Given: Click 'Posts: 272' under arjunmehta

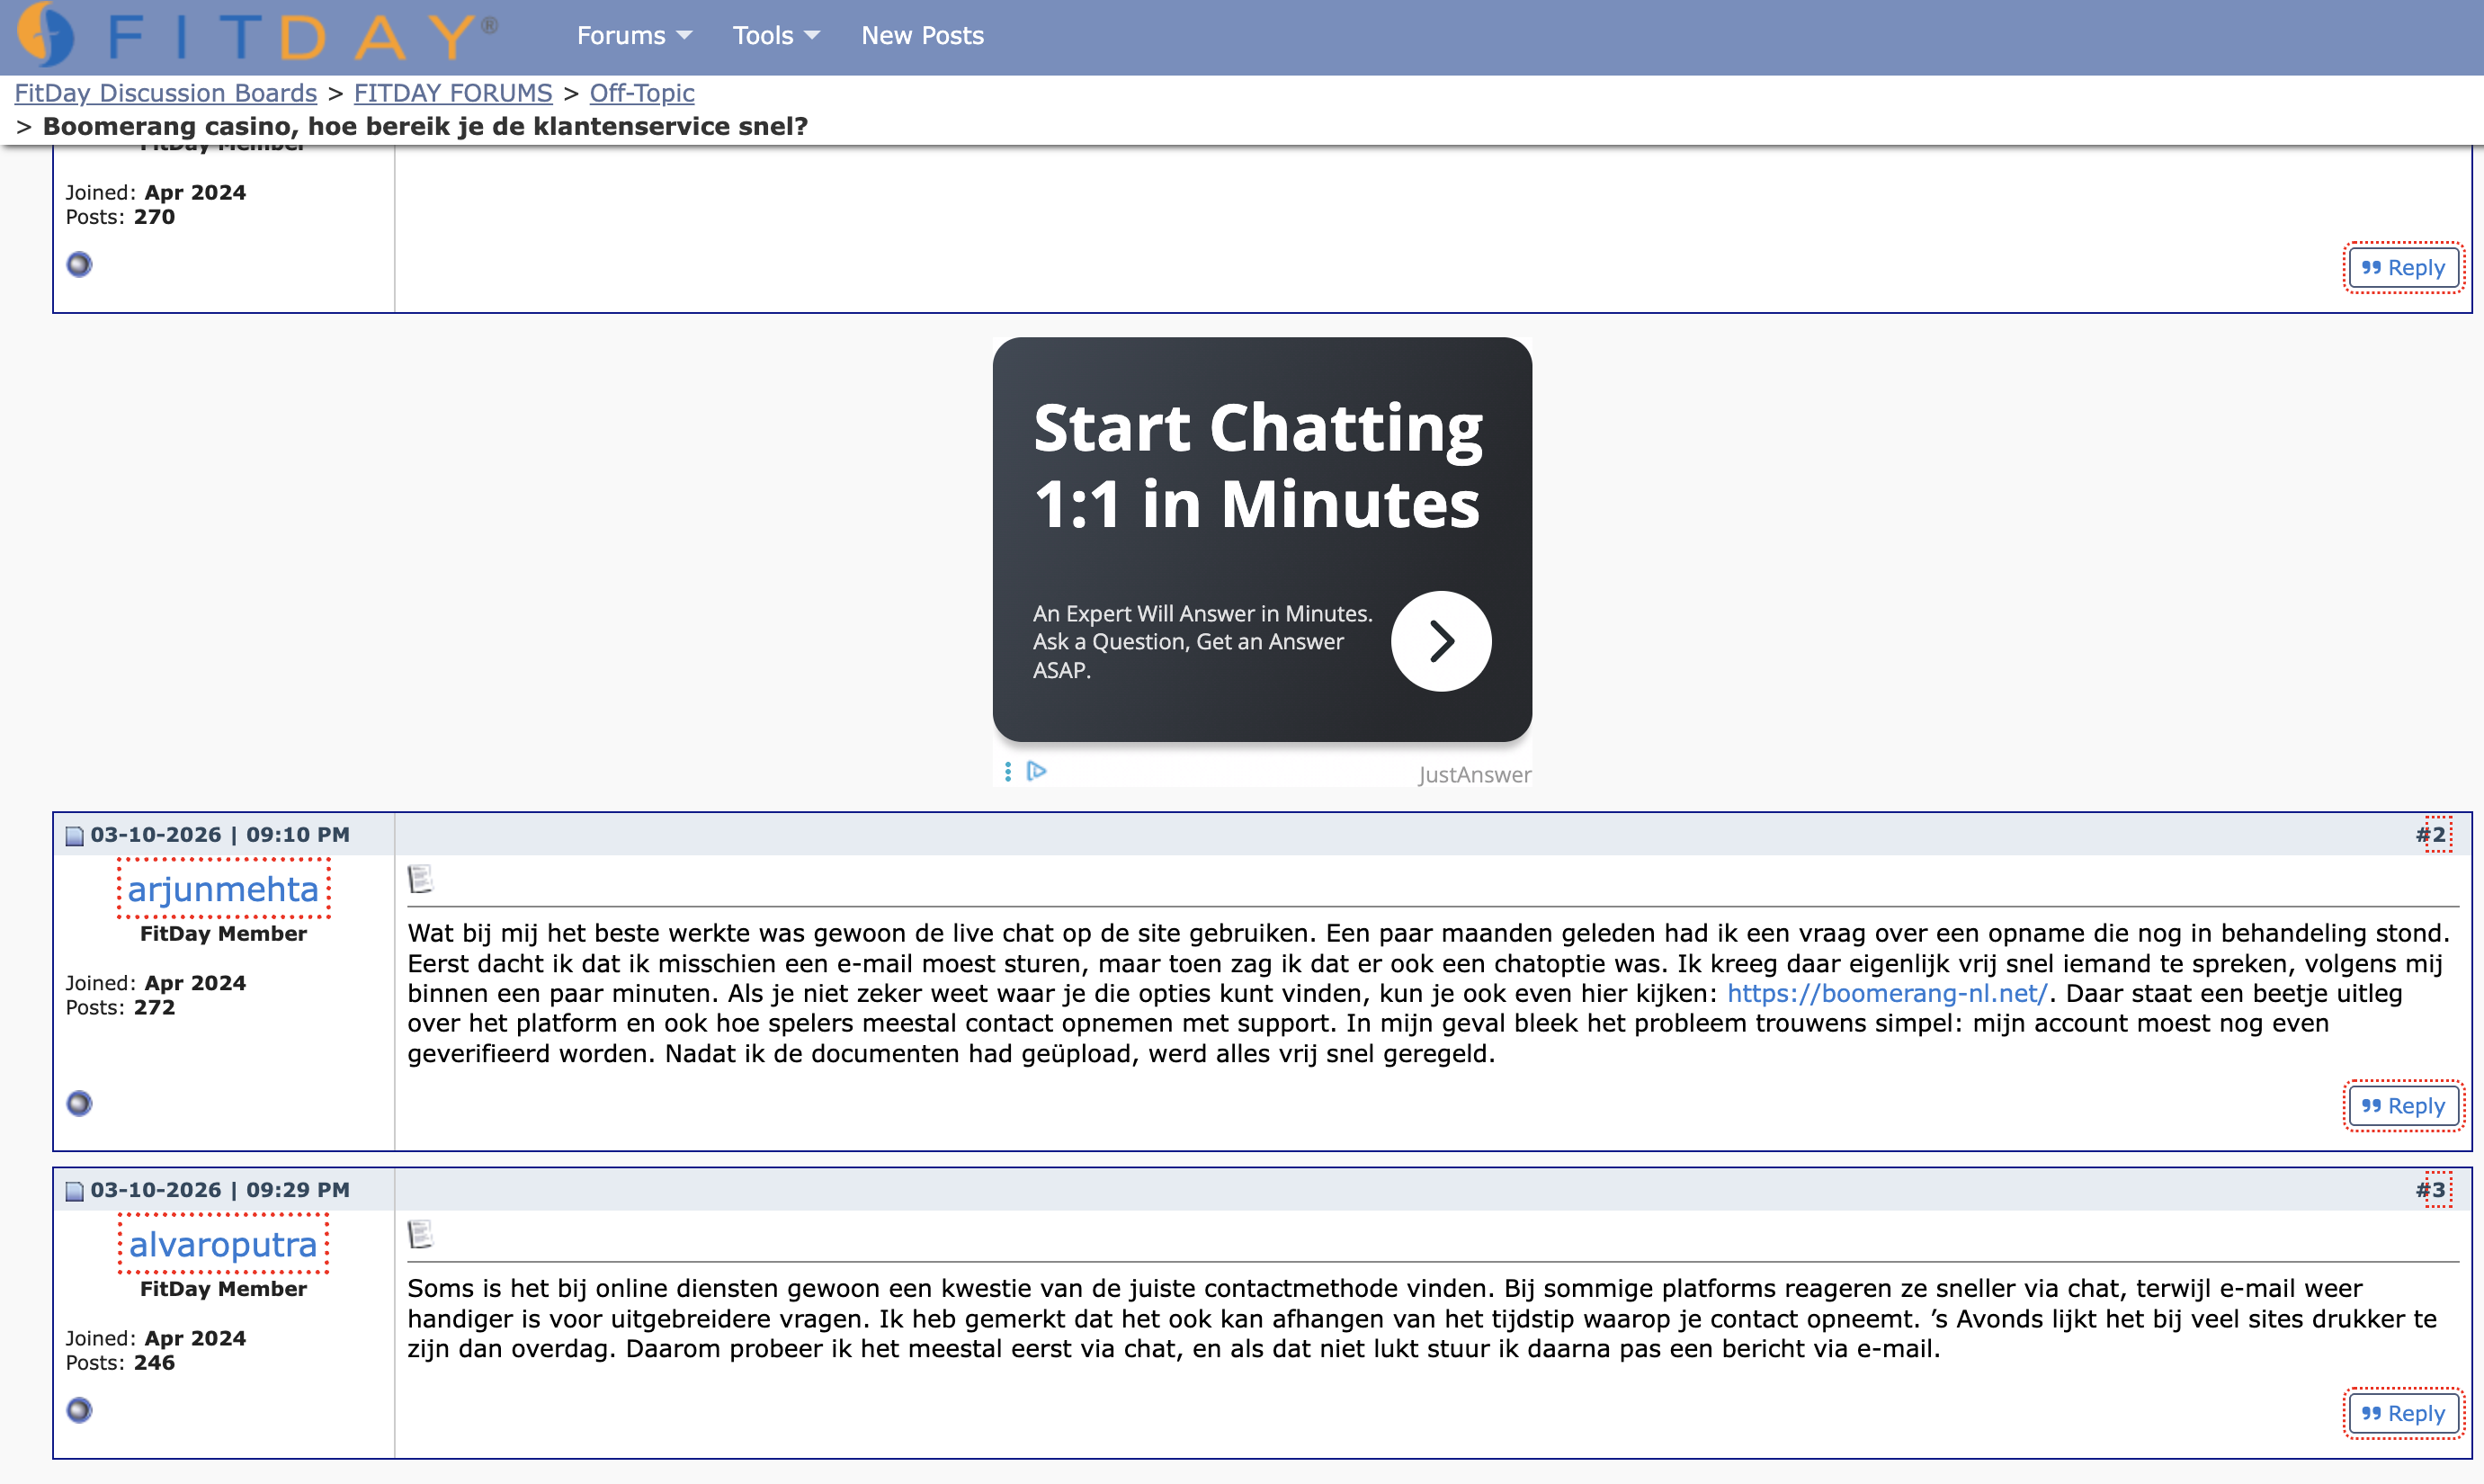Looking at the screenshot, I should tap(120, 1008).
